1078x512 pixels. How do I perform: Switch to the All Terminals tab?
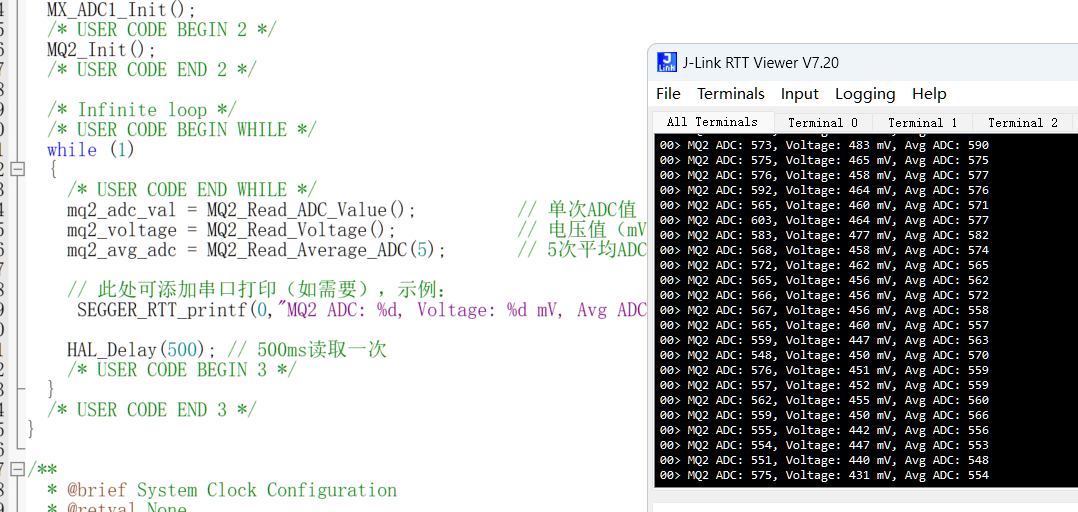click(x=712, y=122)
